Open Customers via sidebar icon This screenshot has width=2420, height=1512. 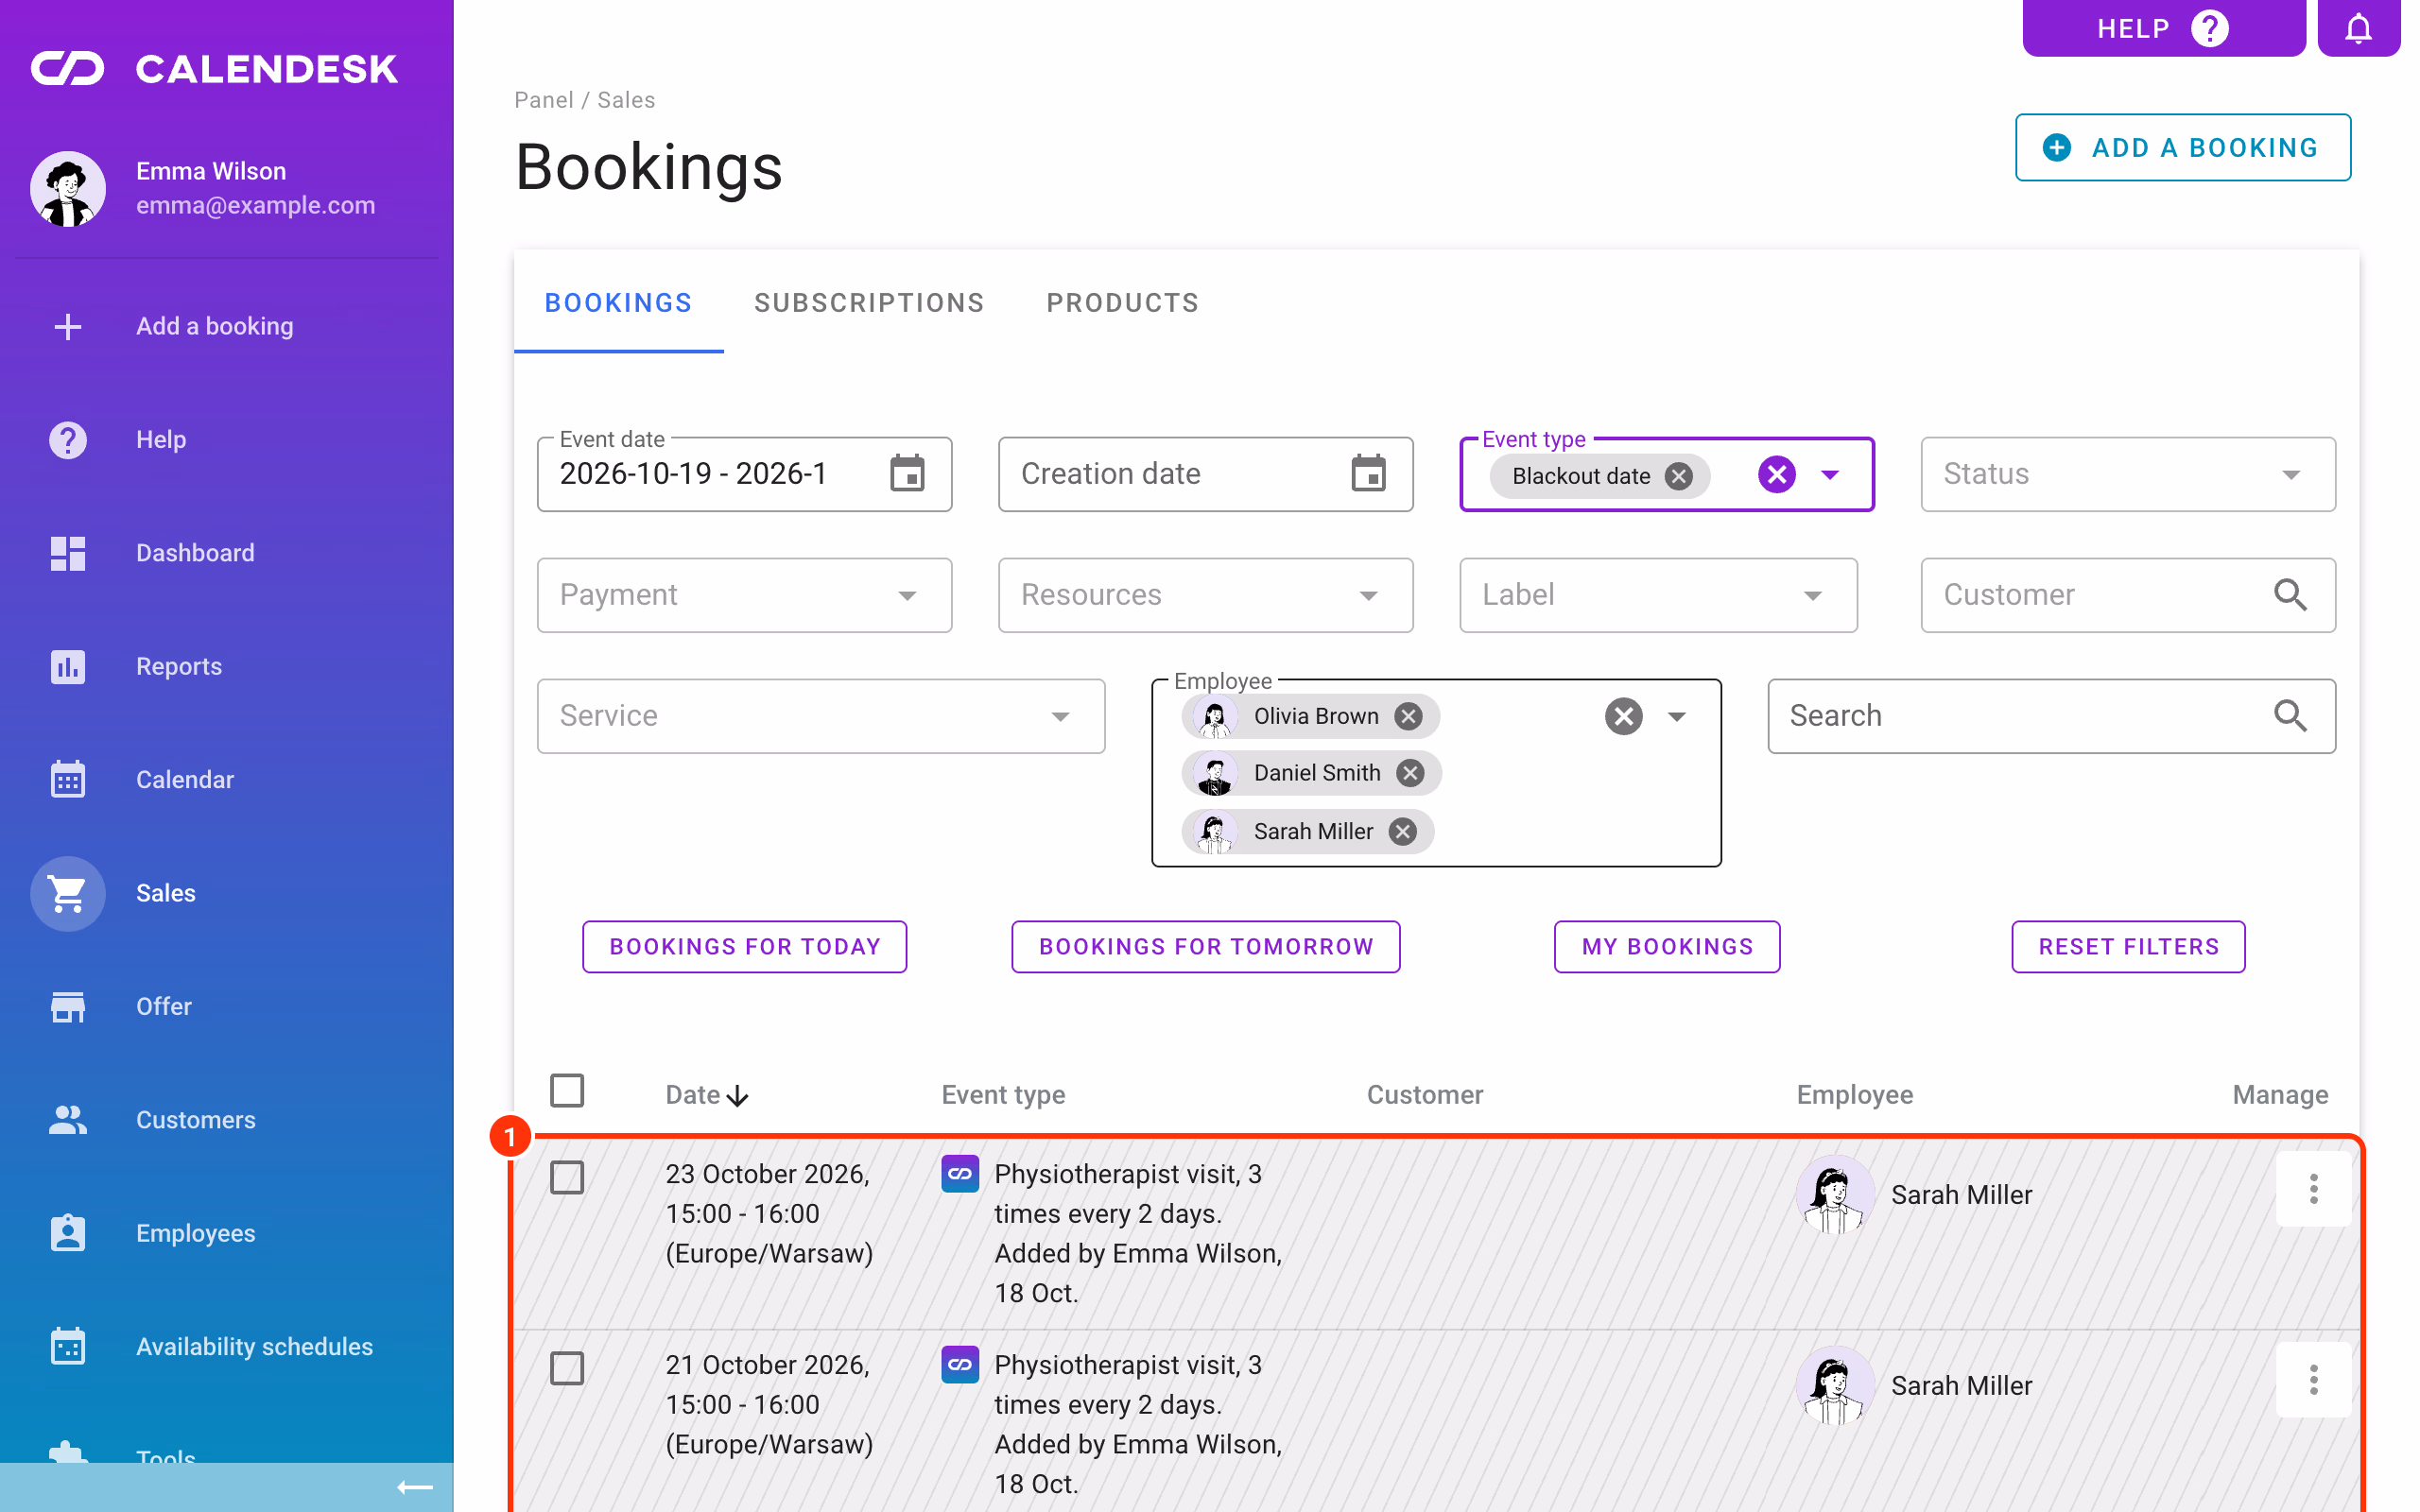pyautogui.click(x=68, y=1119)
